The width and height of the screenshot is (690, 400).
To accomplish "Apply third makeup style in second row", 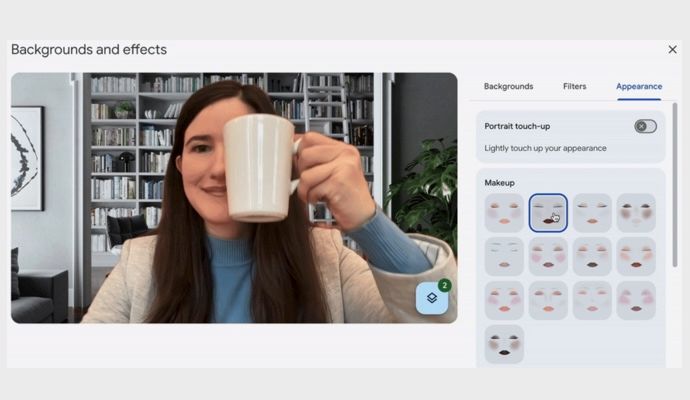I will tap(592, 257).
